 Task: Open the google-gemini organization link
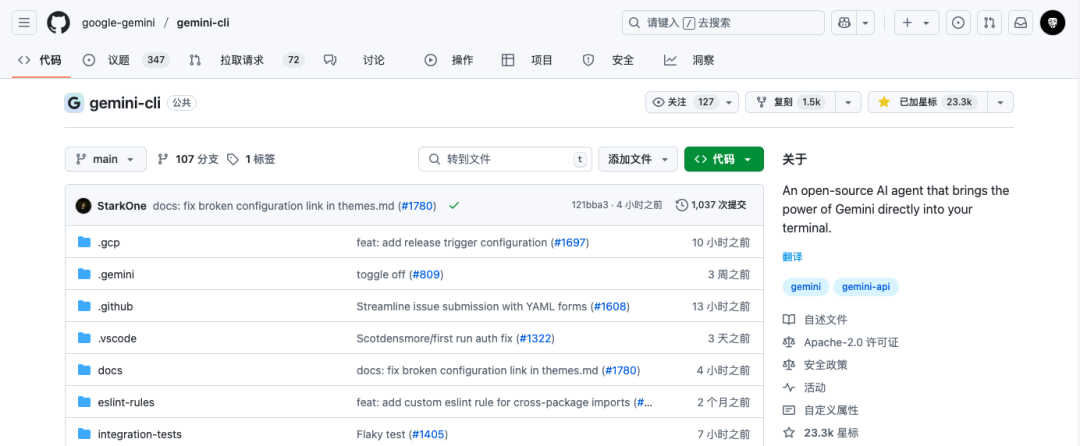click(x=118, y=23)
